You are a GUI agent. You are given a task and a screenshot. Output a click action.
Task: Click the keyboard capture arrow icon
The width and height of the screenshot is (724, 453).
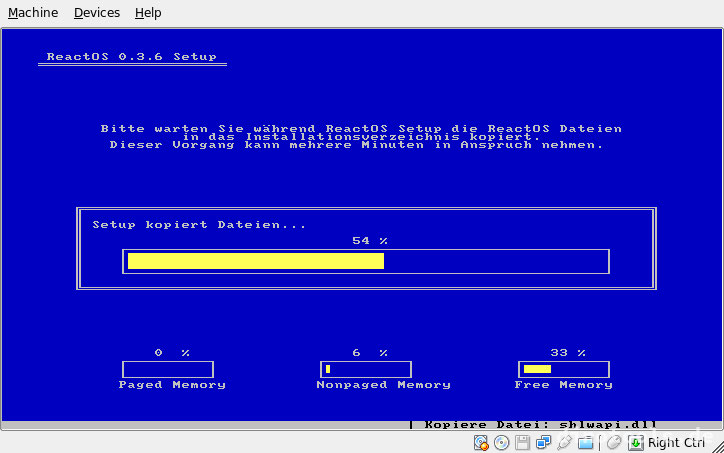click(x=635, y=443)
